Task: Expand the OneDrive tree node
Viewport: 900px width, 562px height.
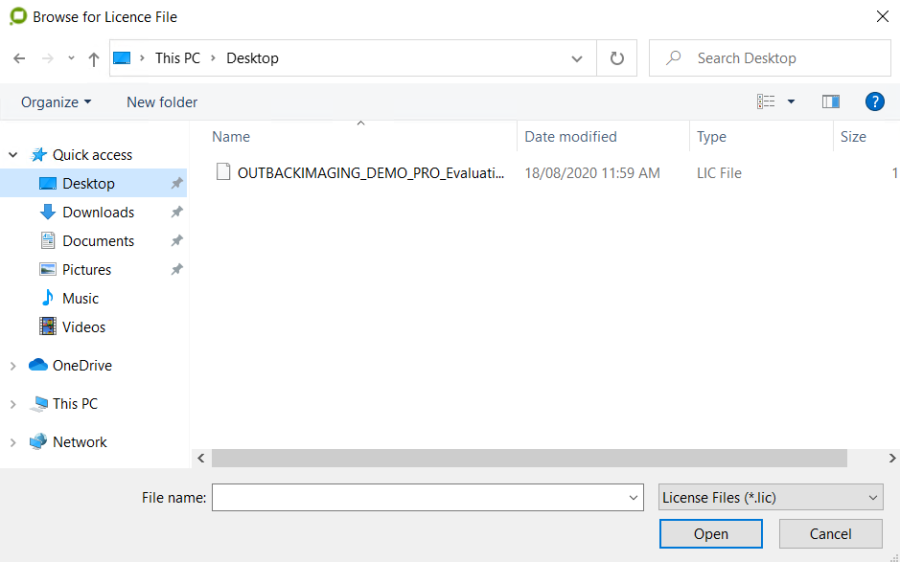Action: (x=13, y=366)
